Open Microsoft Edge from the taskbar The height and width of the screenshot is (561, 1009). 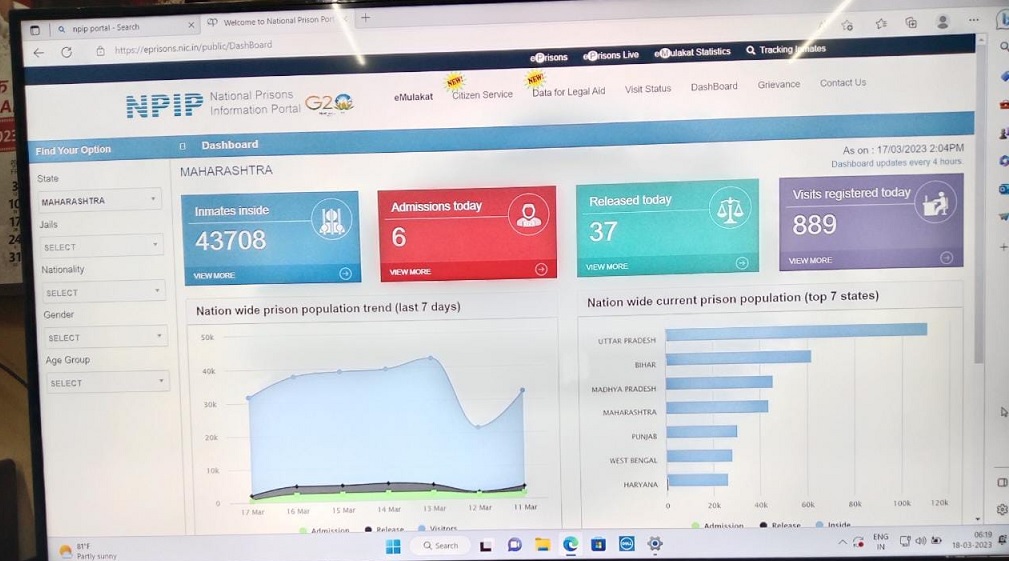(x=571, y=544)
